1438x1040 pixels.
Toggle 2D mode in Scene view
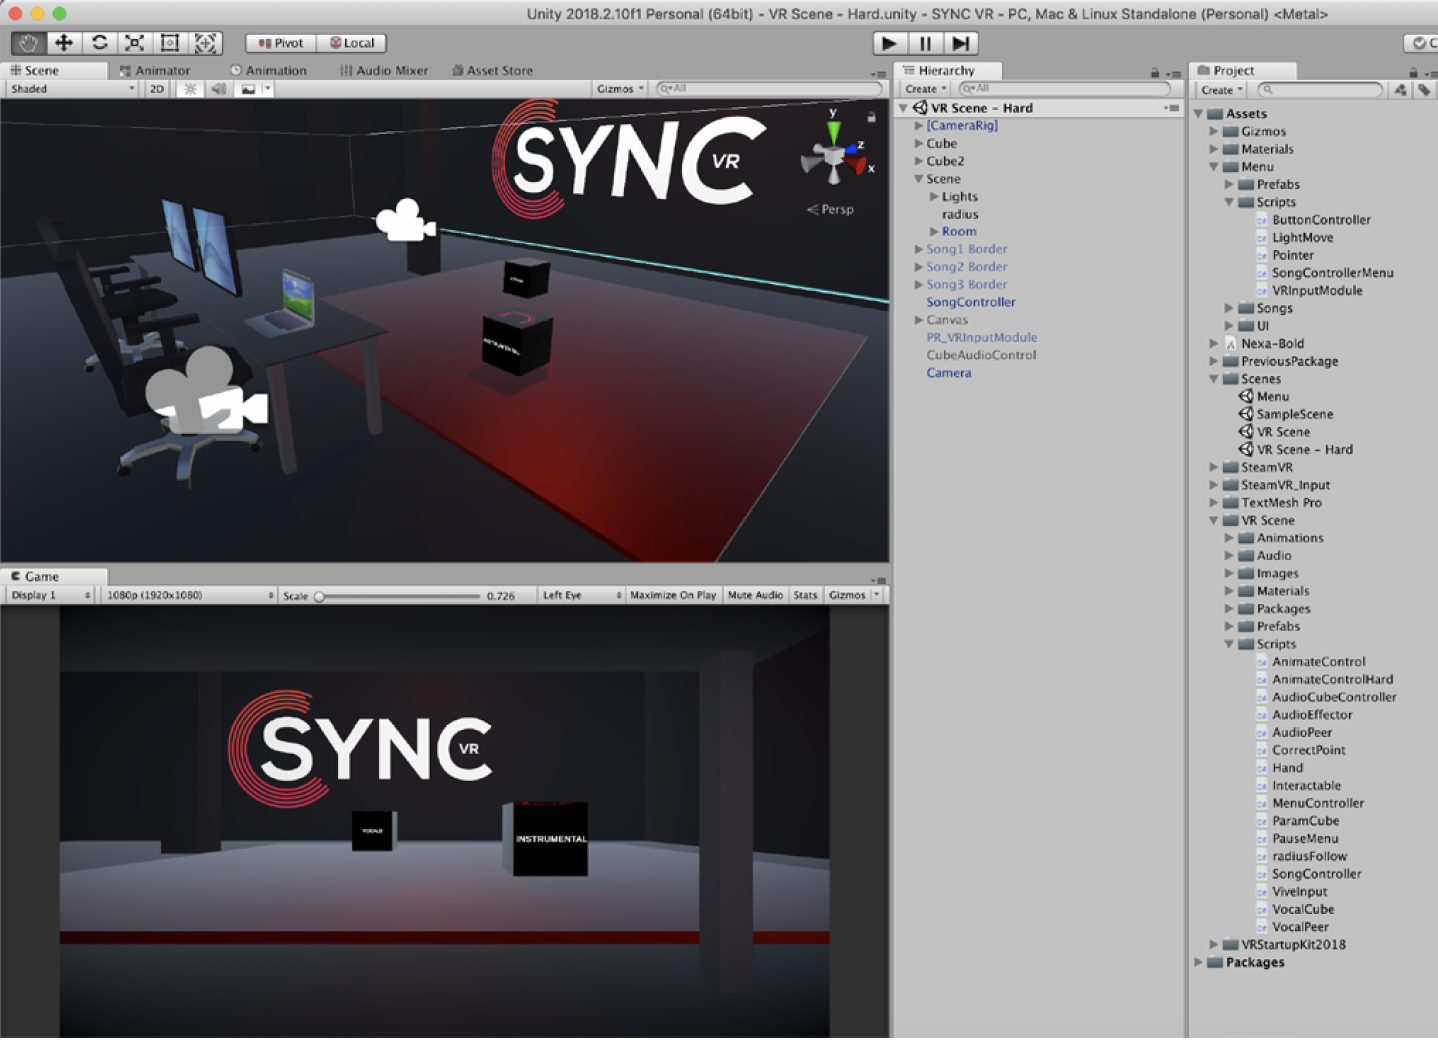[x=157, y=89]
